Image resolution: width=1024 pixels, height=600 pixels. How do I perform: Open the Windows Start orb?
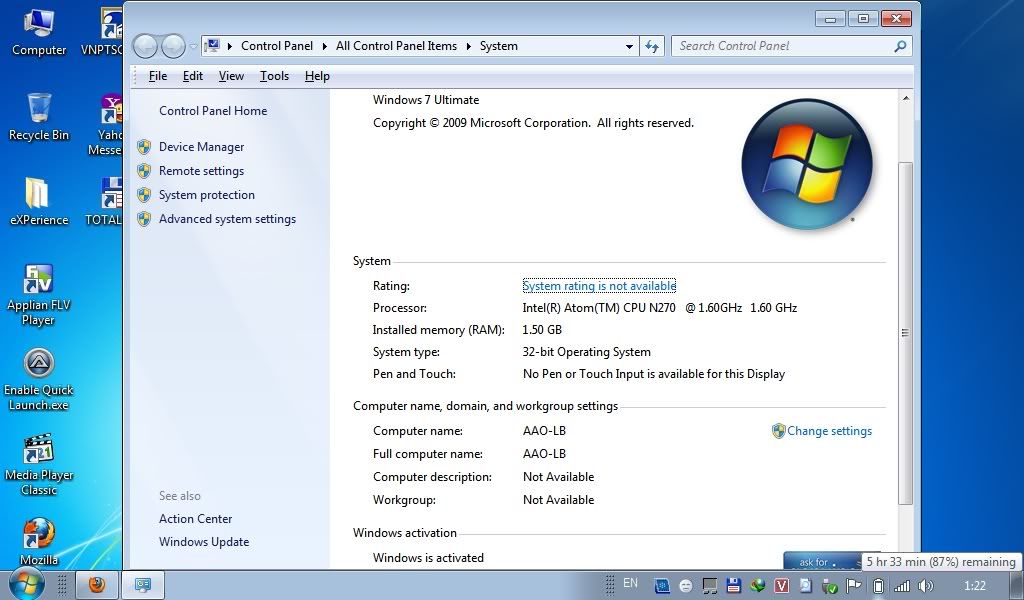tap(26, 584)
